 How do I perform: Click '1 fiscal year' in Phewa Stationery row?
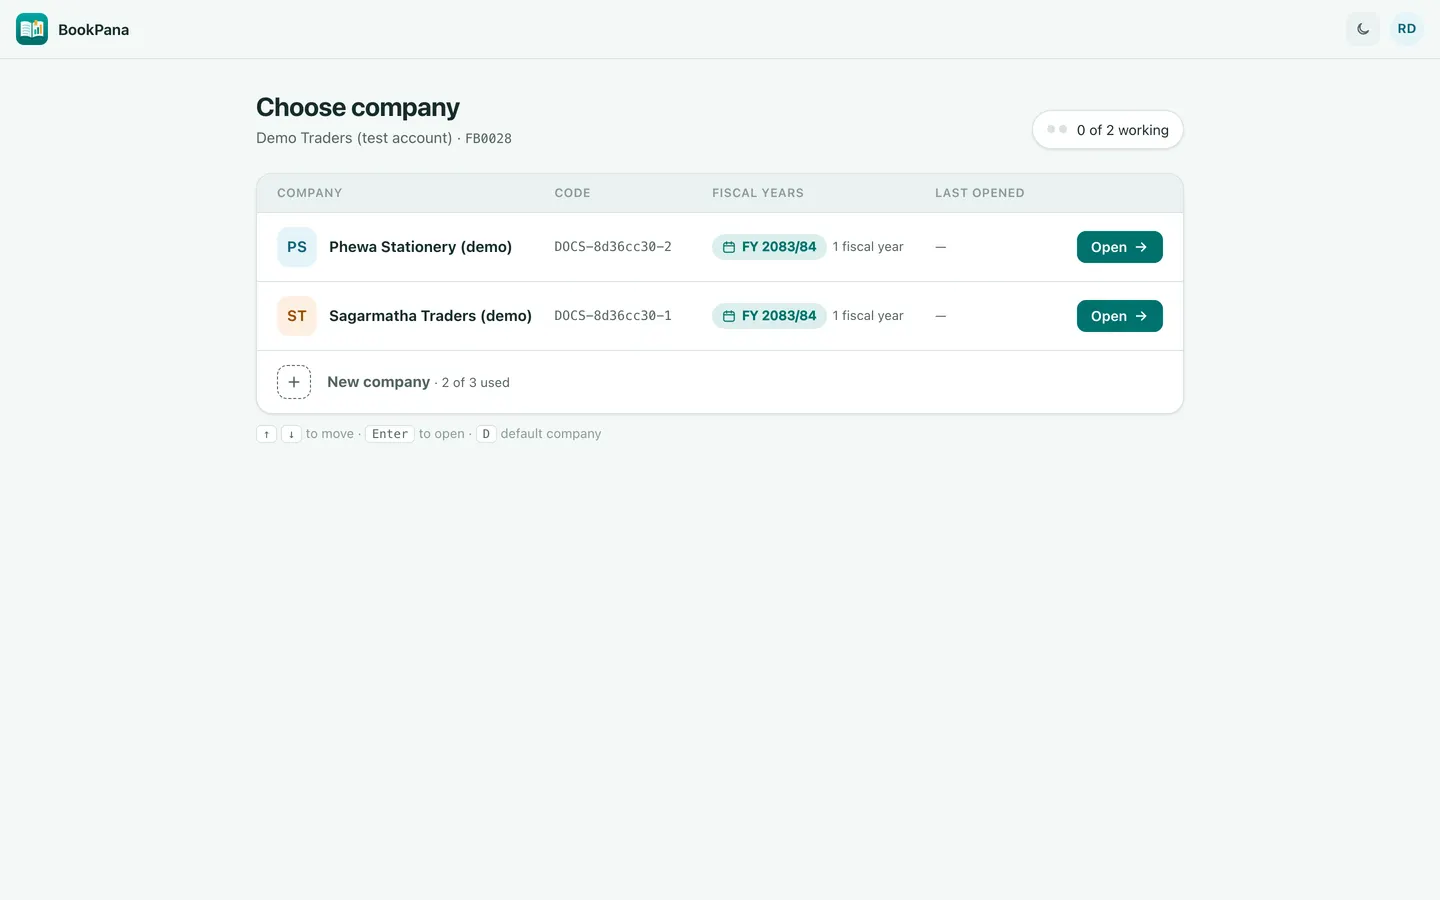tap(868, 247)
